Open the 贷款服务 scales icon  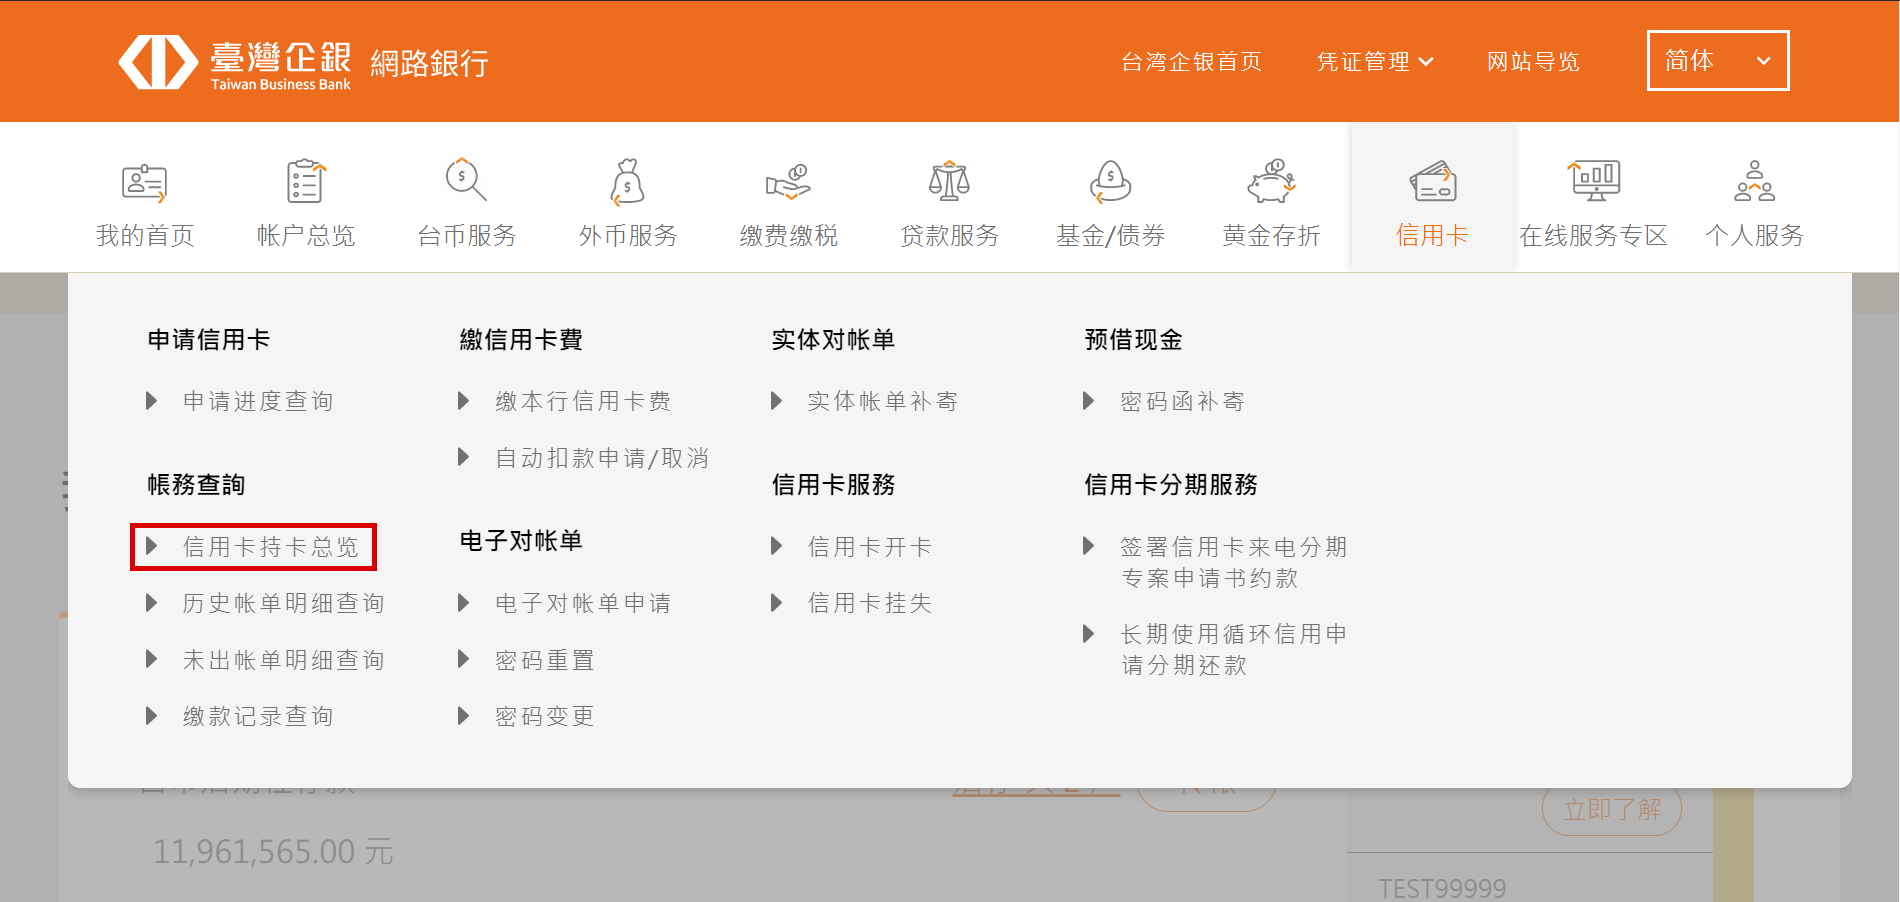[949, 182]
